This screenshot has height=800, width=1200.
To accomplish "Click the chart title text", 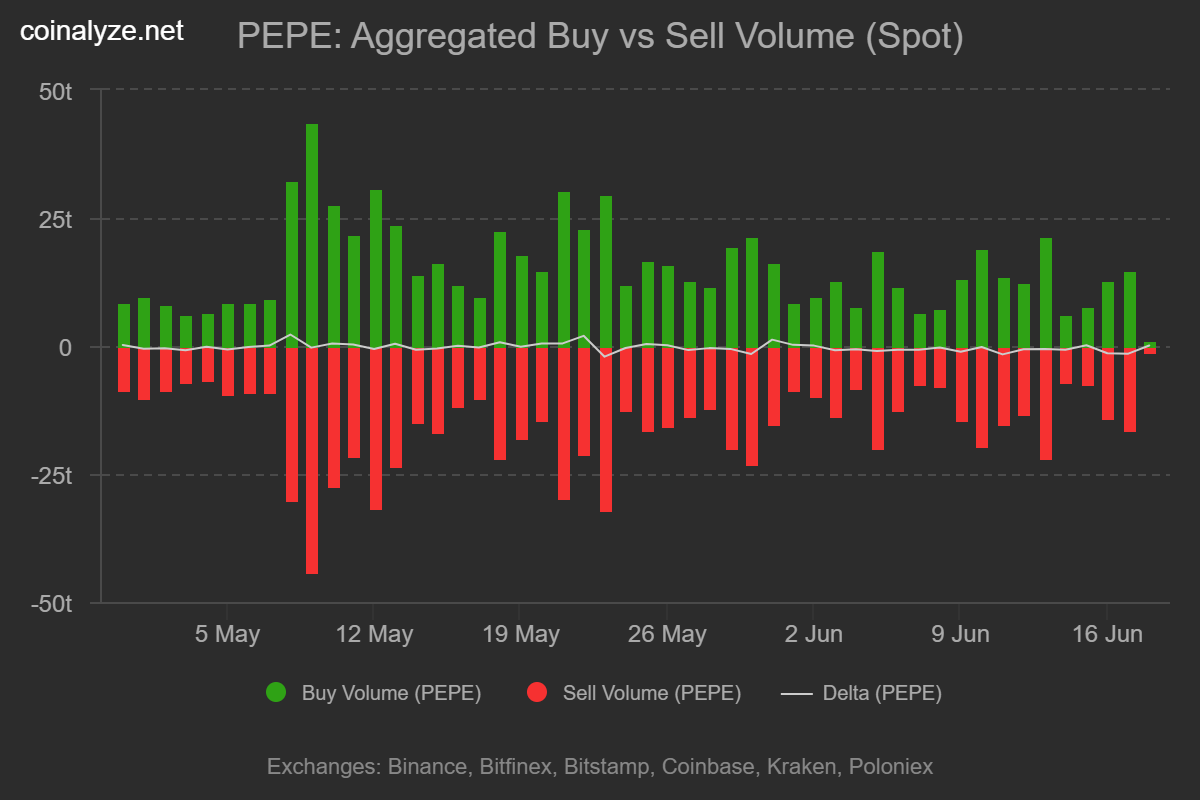I will point(600,37).
